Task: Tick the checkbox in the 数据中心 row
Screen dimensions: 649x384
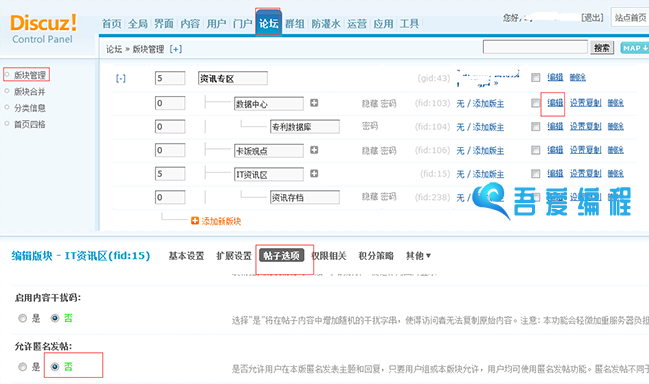Action: (536, 103)
